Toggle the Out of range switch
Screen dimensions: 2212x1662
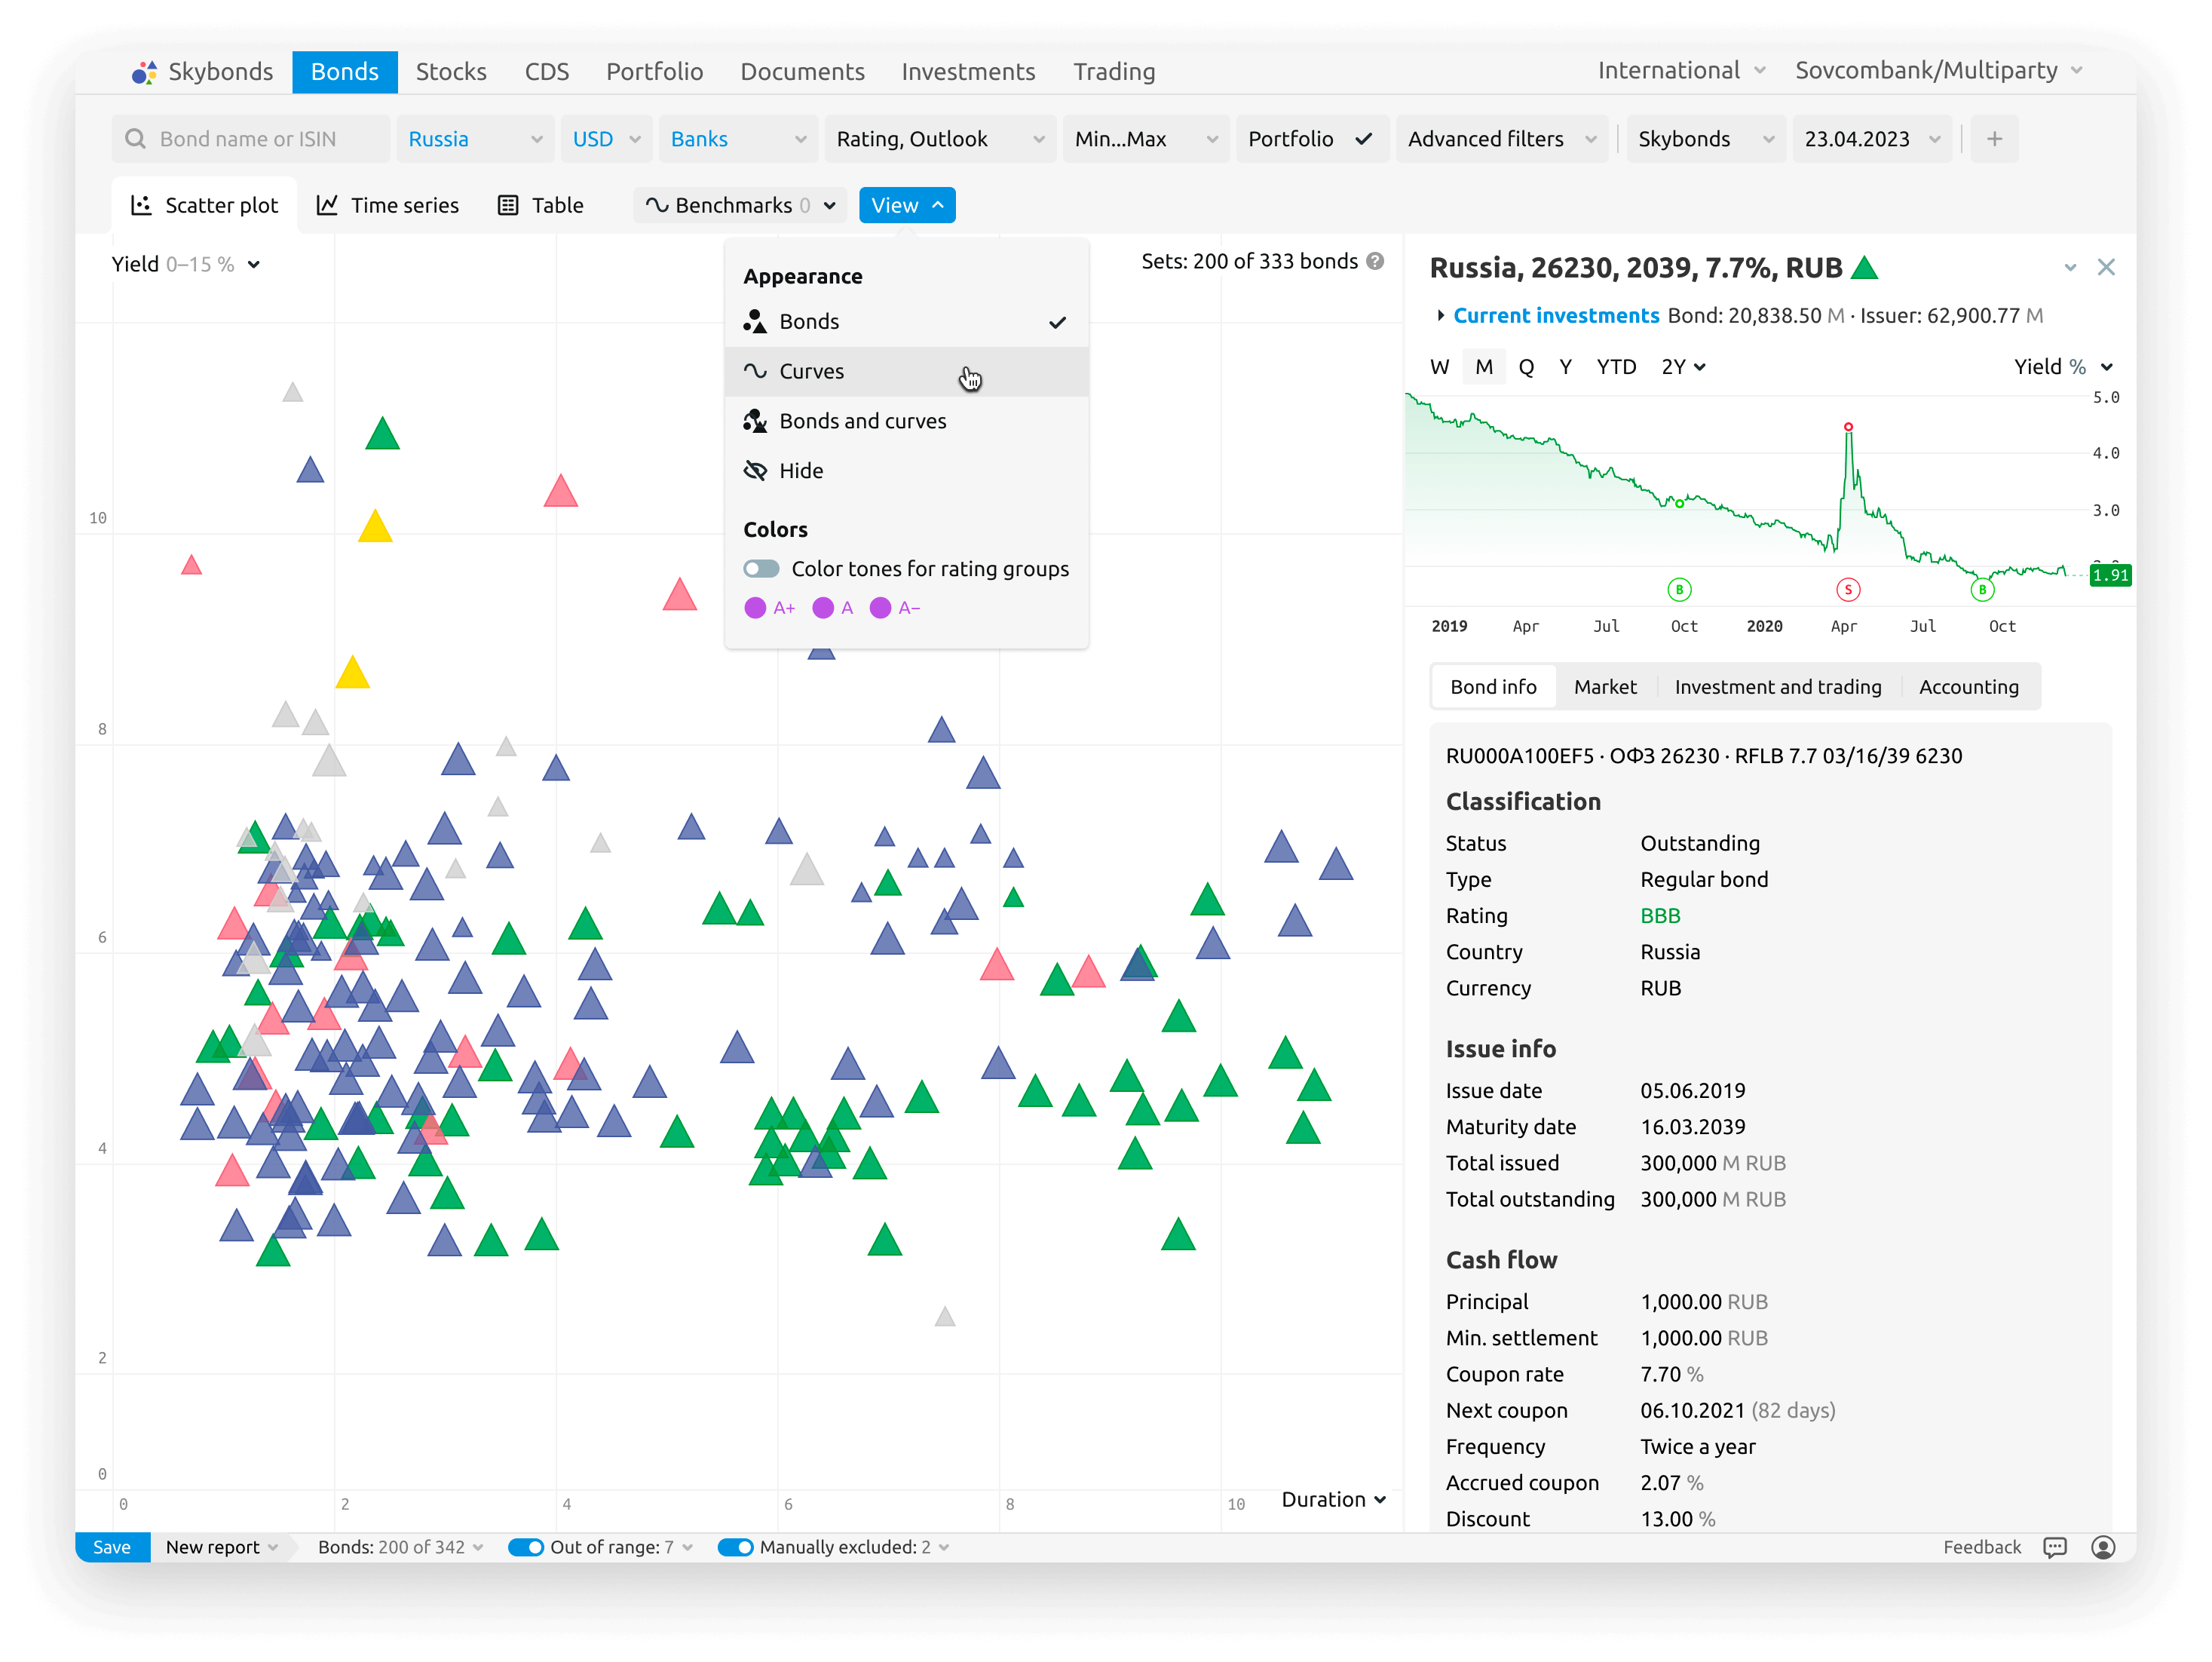point(526,1547)
